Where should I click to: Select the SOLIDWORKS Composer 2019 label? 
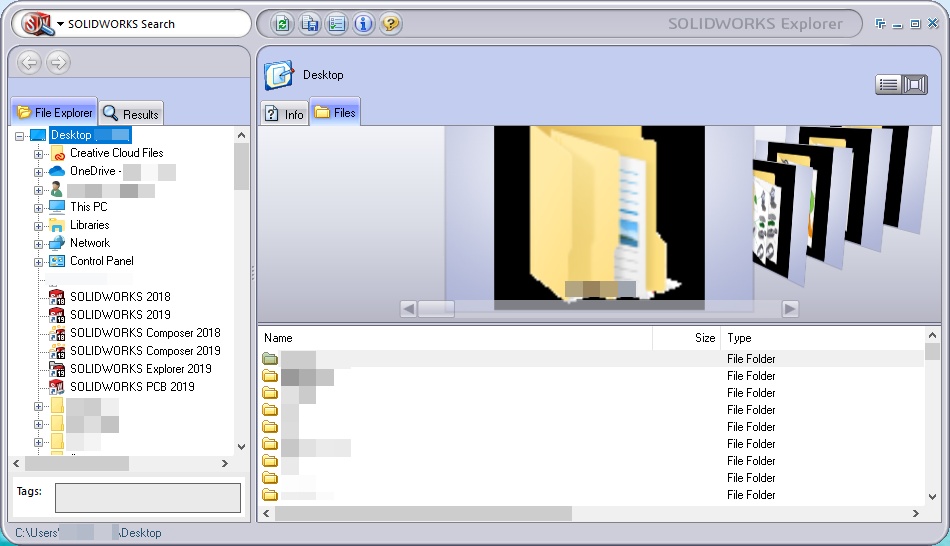tap(145, 350)
